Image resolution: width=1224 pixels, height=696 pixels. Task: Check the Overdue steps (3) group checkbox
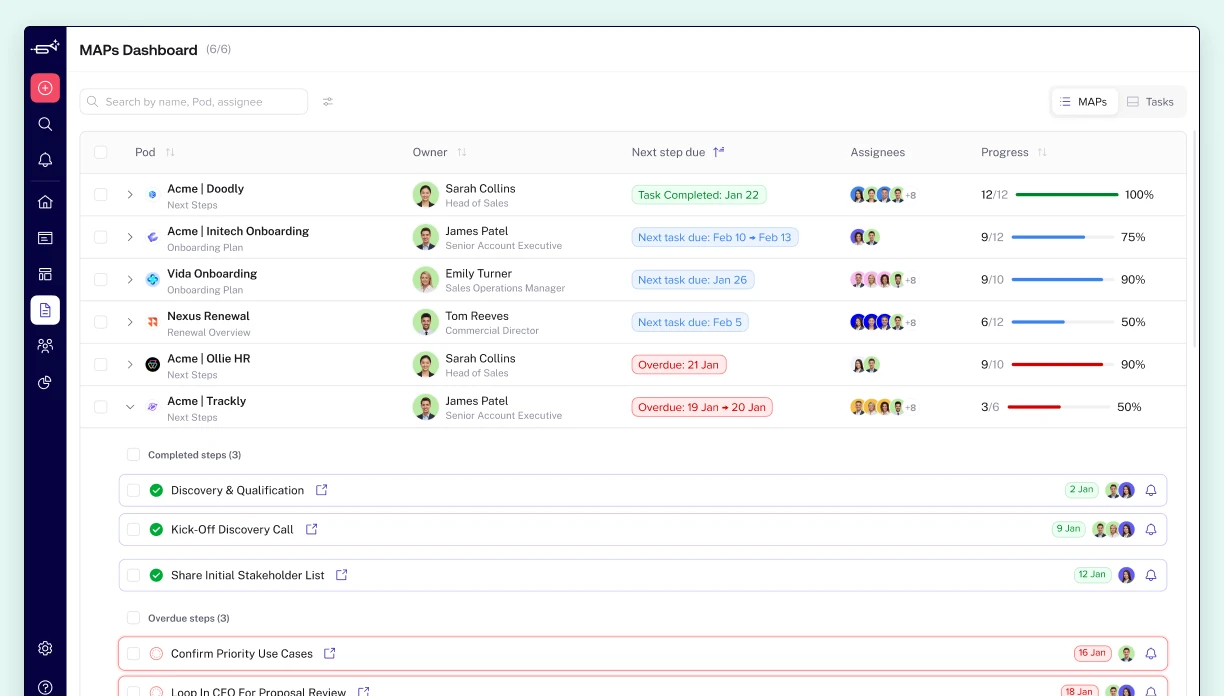(x=133, y=618)
